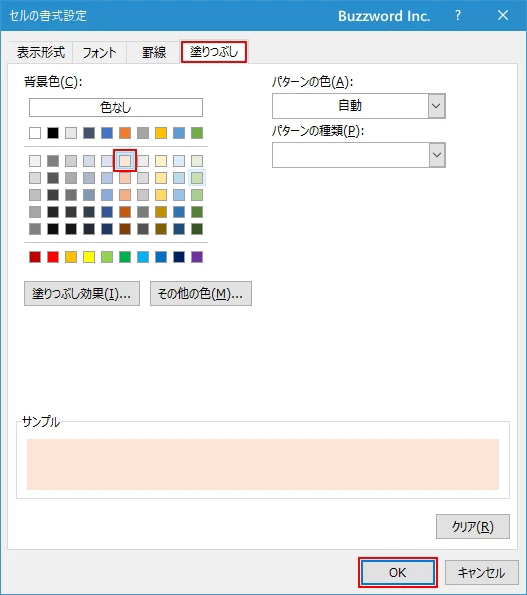
Task: Click the 自動 pattern color combo box
Action: click(x=359, y=106)
